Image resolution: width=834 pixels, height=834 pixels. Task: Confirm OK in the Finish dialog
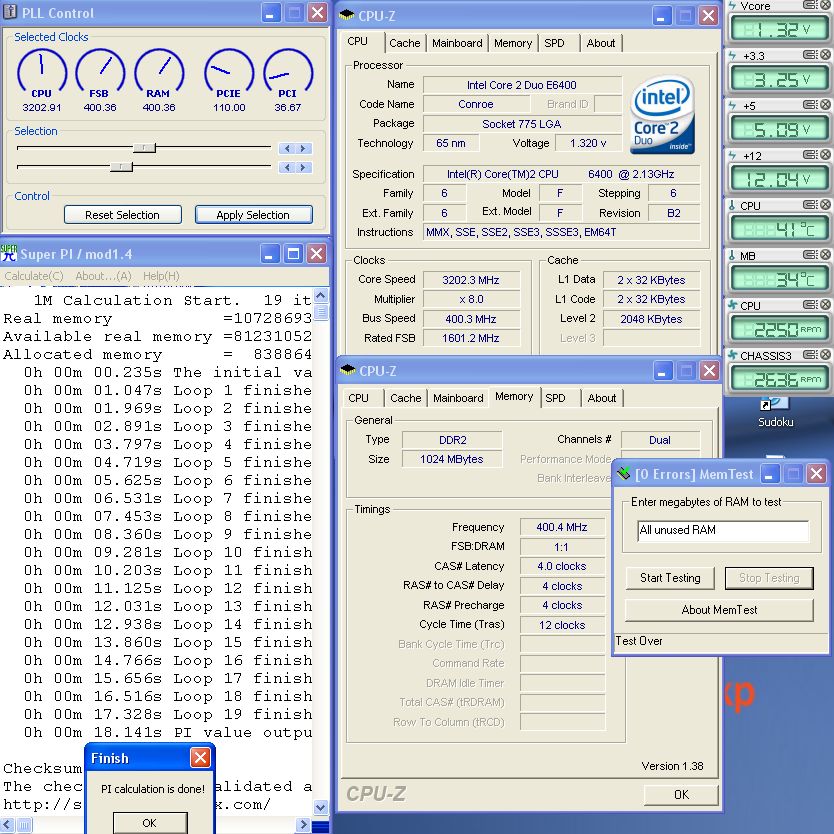tap(149, 823)
